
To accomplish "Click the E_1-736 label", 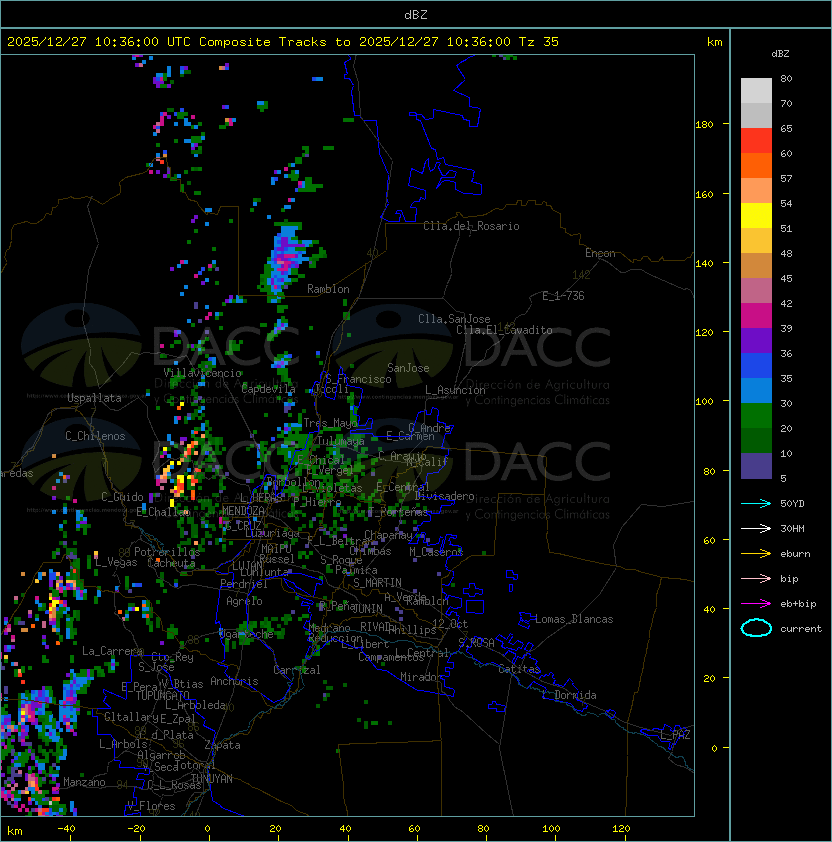I will tap(563, 296).
